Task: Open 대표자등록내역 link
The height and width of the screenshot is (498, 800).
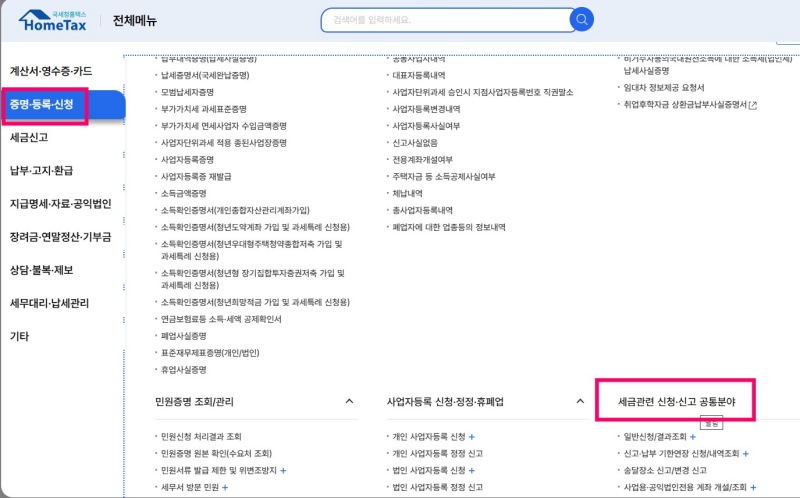Action: point(418,75)
